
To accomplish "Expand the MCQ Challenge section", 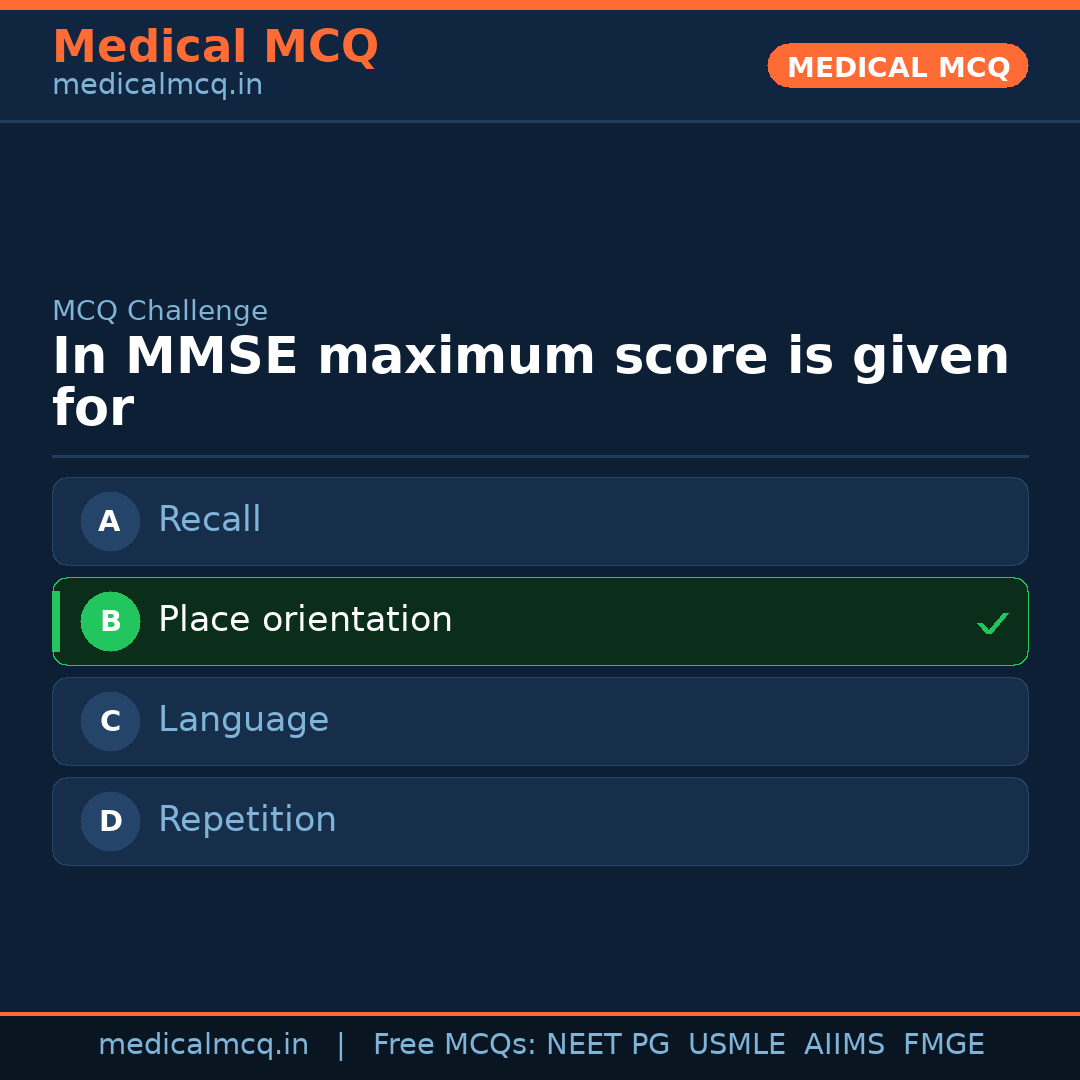I will click(x=159, y=311).
